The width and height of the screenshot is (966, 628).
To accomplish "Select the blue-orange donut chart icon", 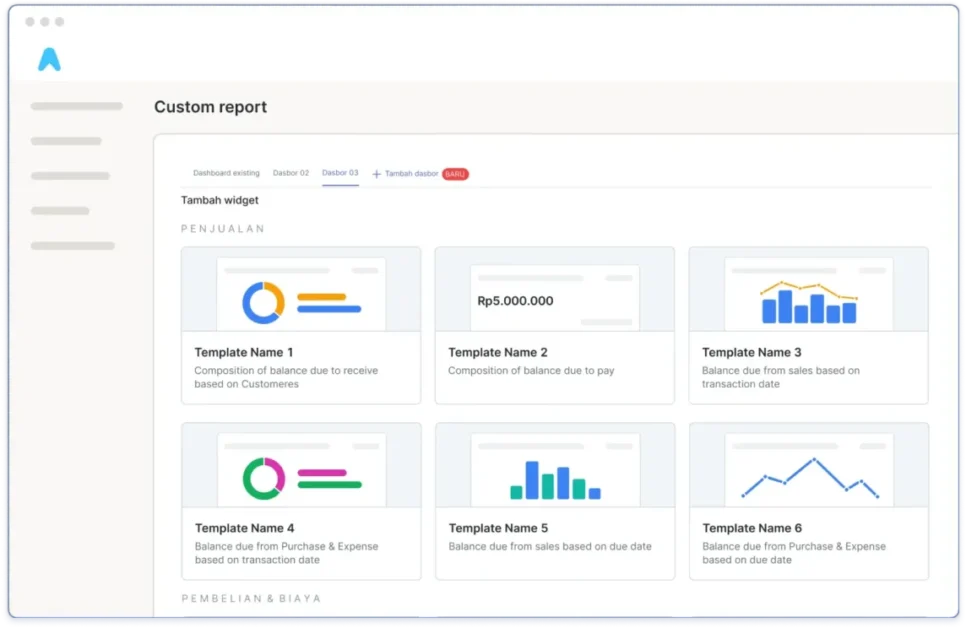I will point(263,302).
